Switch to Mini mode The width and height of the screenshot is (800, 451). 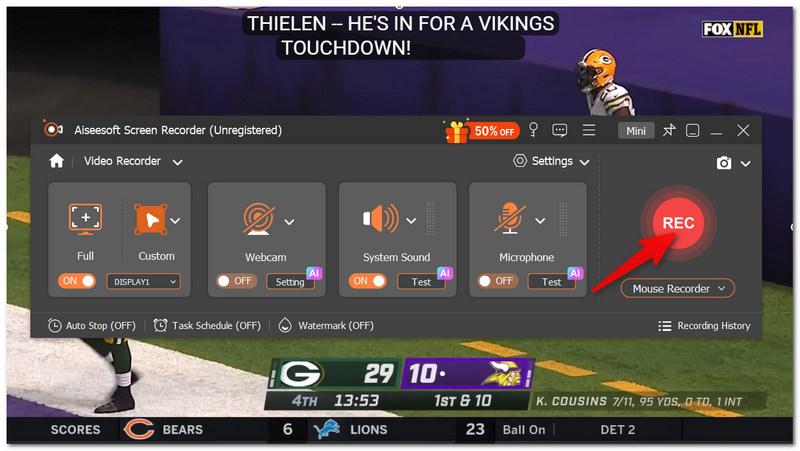coord(636,131)
